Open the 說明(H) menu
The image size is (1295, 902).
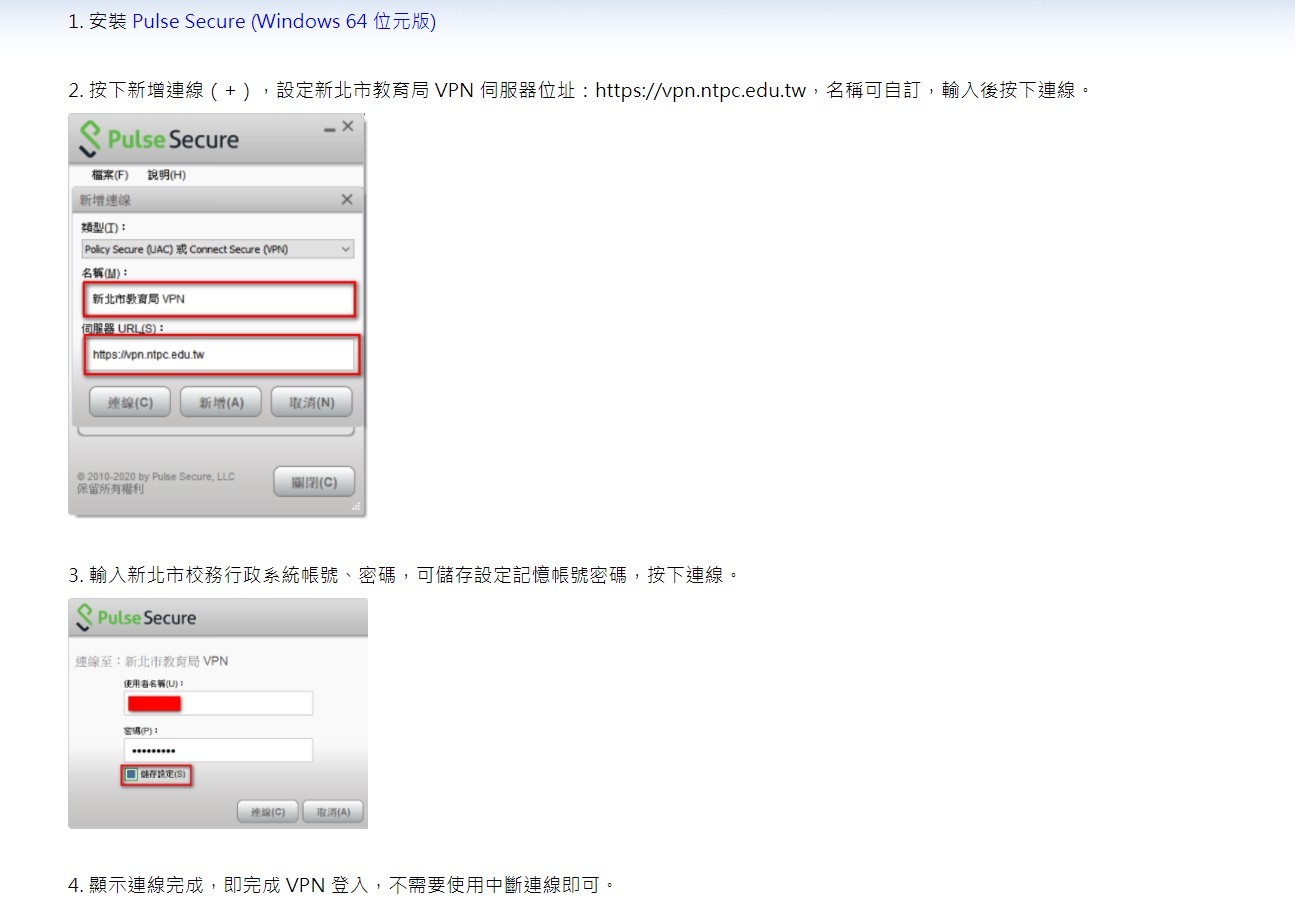pyautogui.click(x=167, y=175)
